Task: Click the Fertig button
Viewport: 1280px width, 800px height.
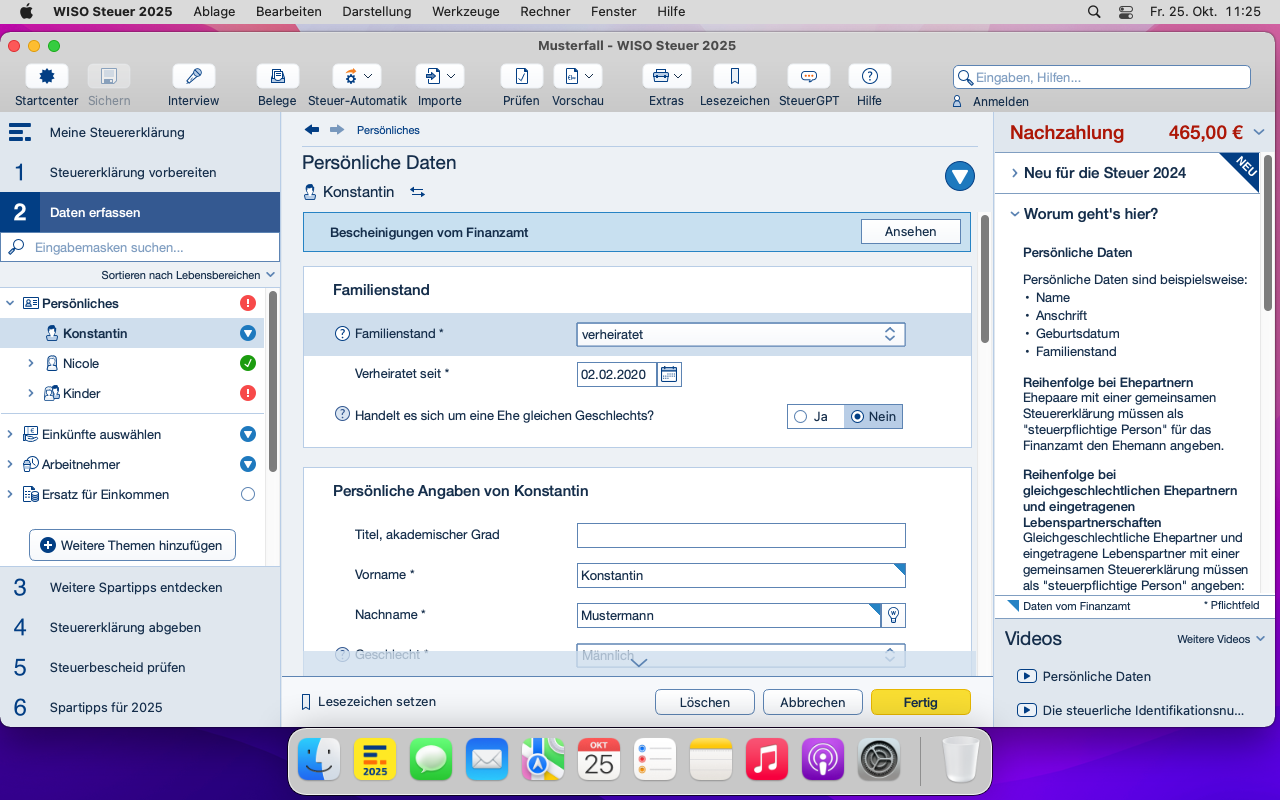Action: [920, 702]
